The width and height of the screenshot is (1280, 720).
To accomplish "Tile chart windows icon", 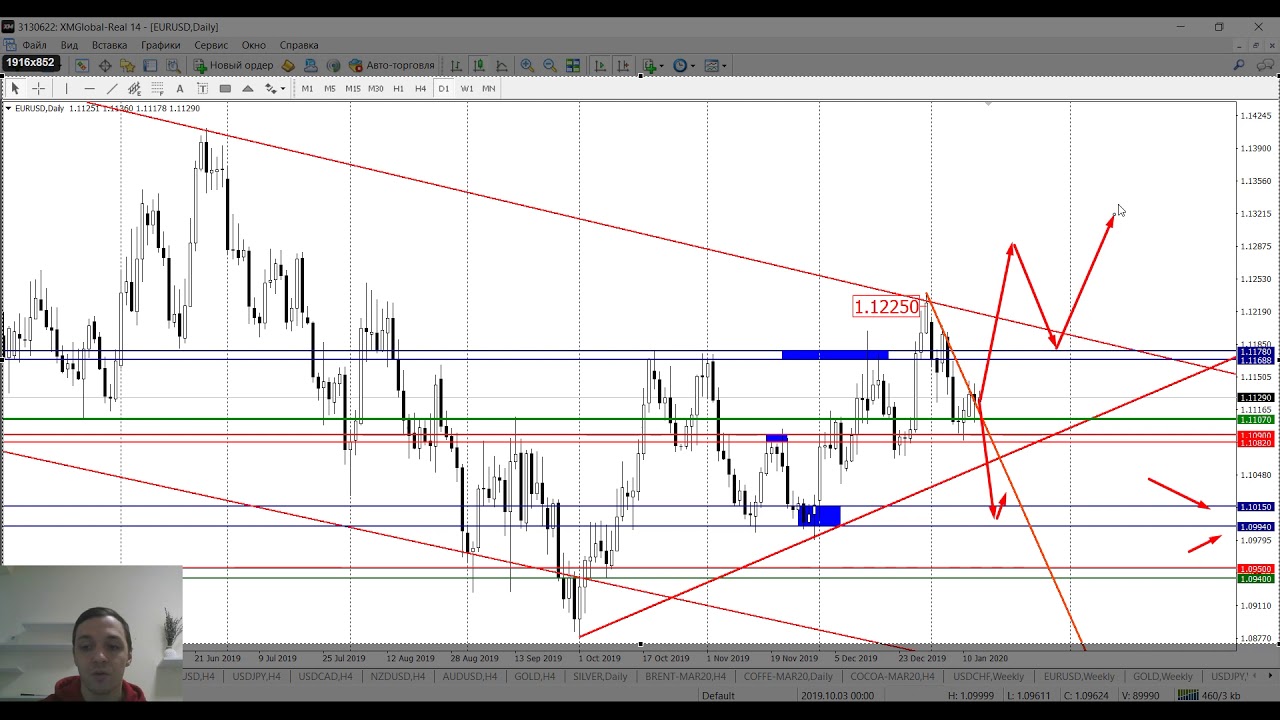I will point(573,65).
